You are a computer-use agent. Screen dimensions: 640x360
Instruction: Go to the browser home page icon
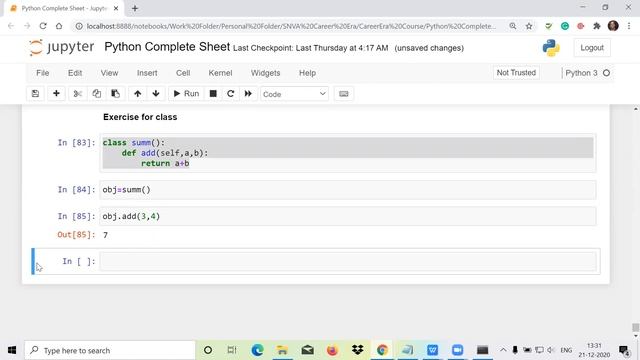click(x=59, y=26)
